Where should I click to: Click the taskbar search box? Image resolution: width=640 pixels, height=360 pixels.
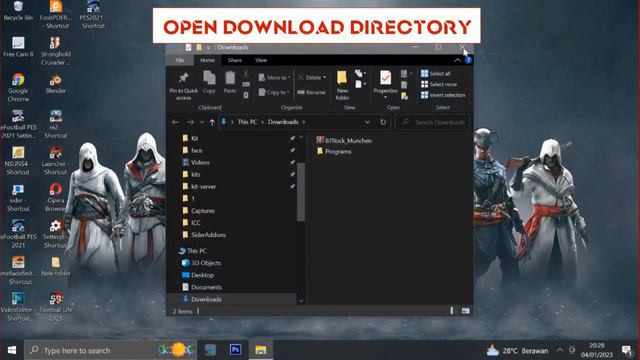110,350
